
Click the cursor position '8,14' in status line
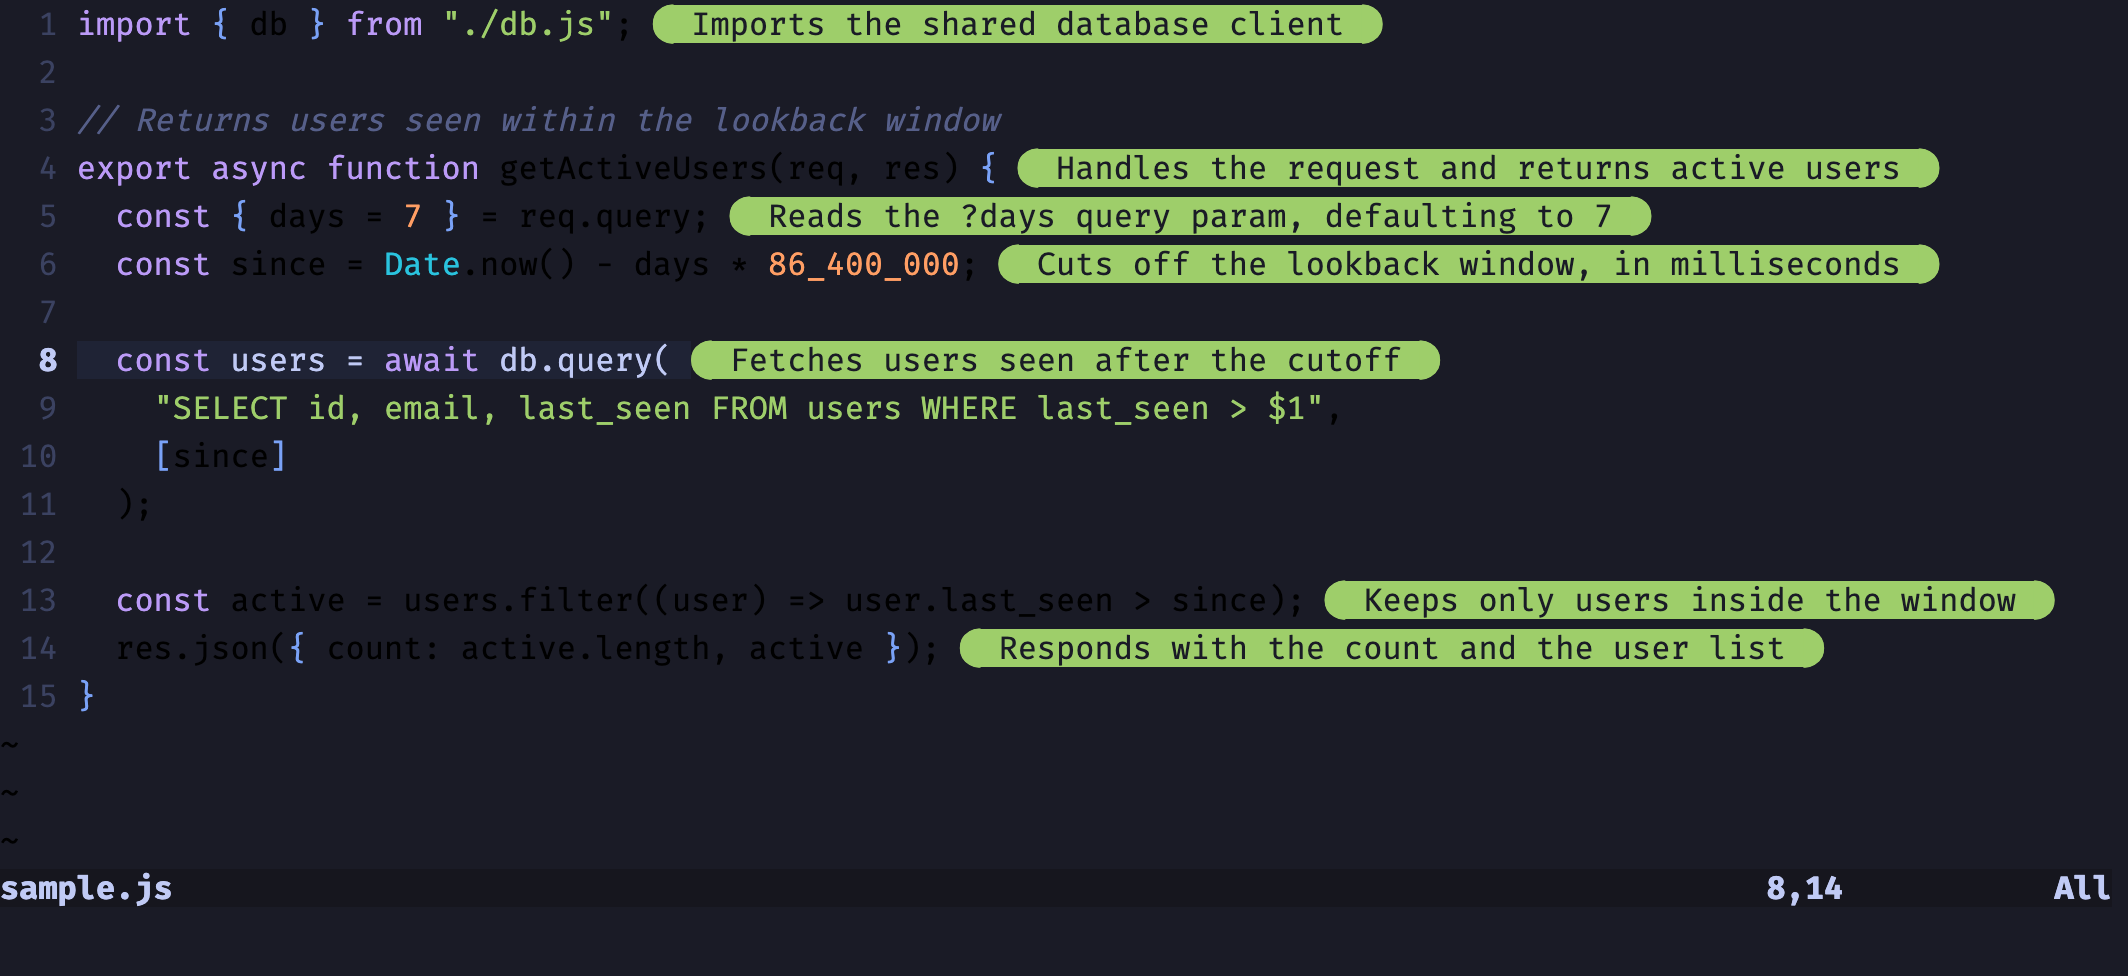click(1804, 888)
